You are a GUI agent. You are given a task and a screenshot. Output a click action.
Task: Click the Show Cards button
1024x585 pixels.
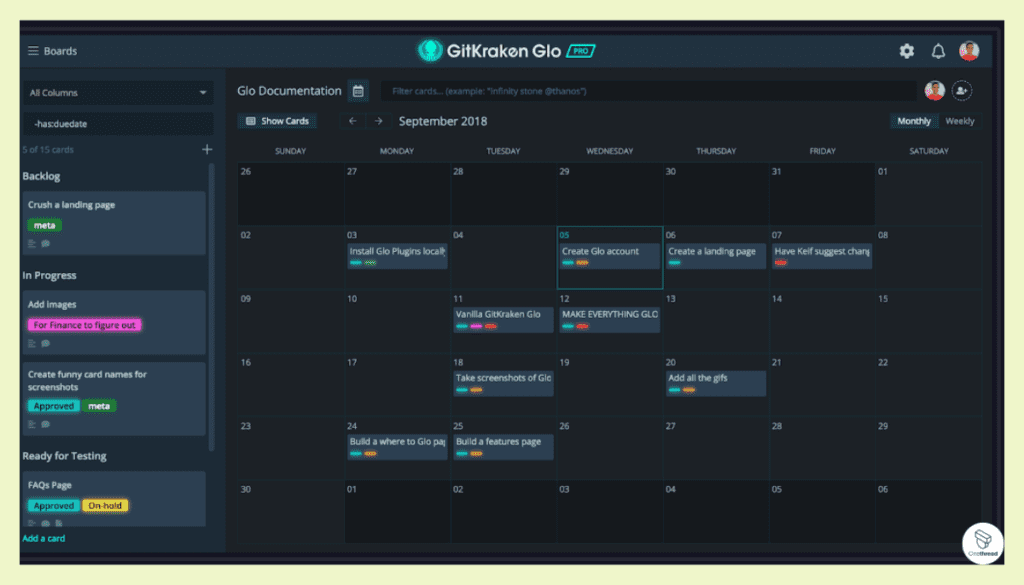point(278,121)
